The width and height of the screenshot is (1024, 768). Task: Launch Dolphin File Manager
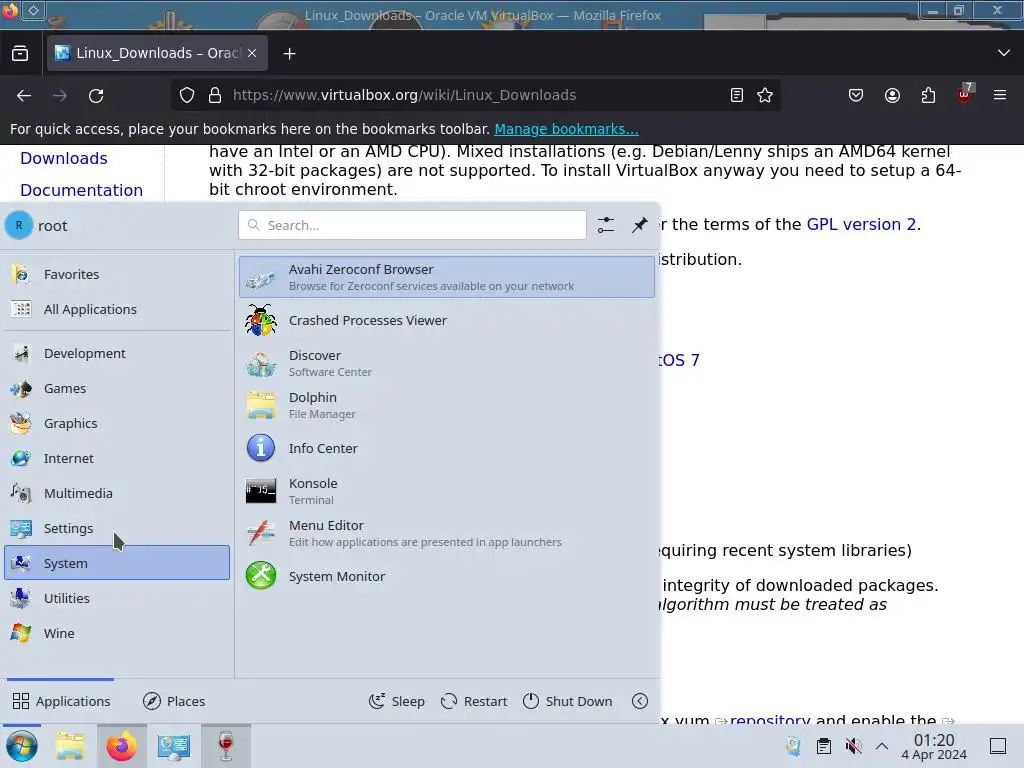click(x=447, y=405)
